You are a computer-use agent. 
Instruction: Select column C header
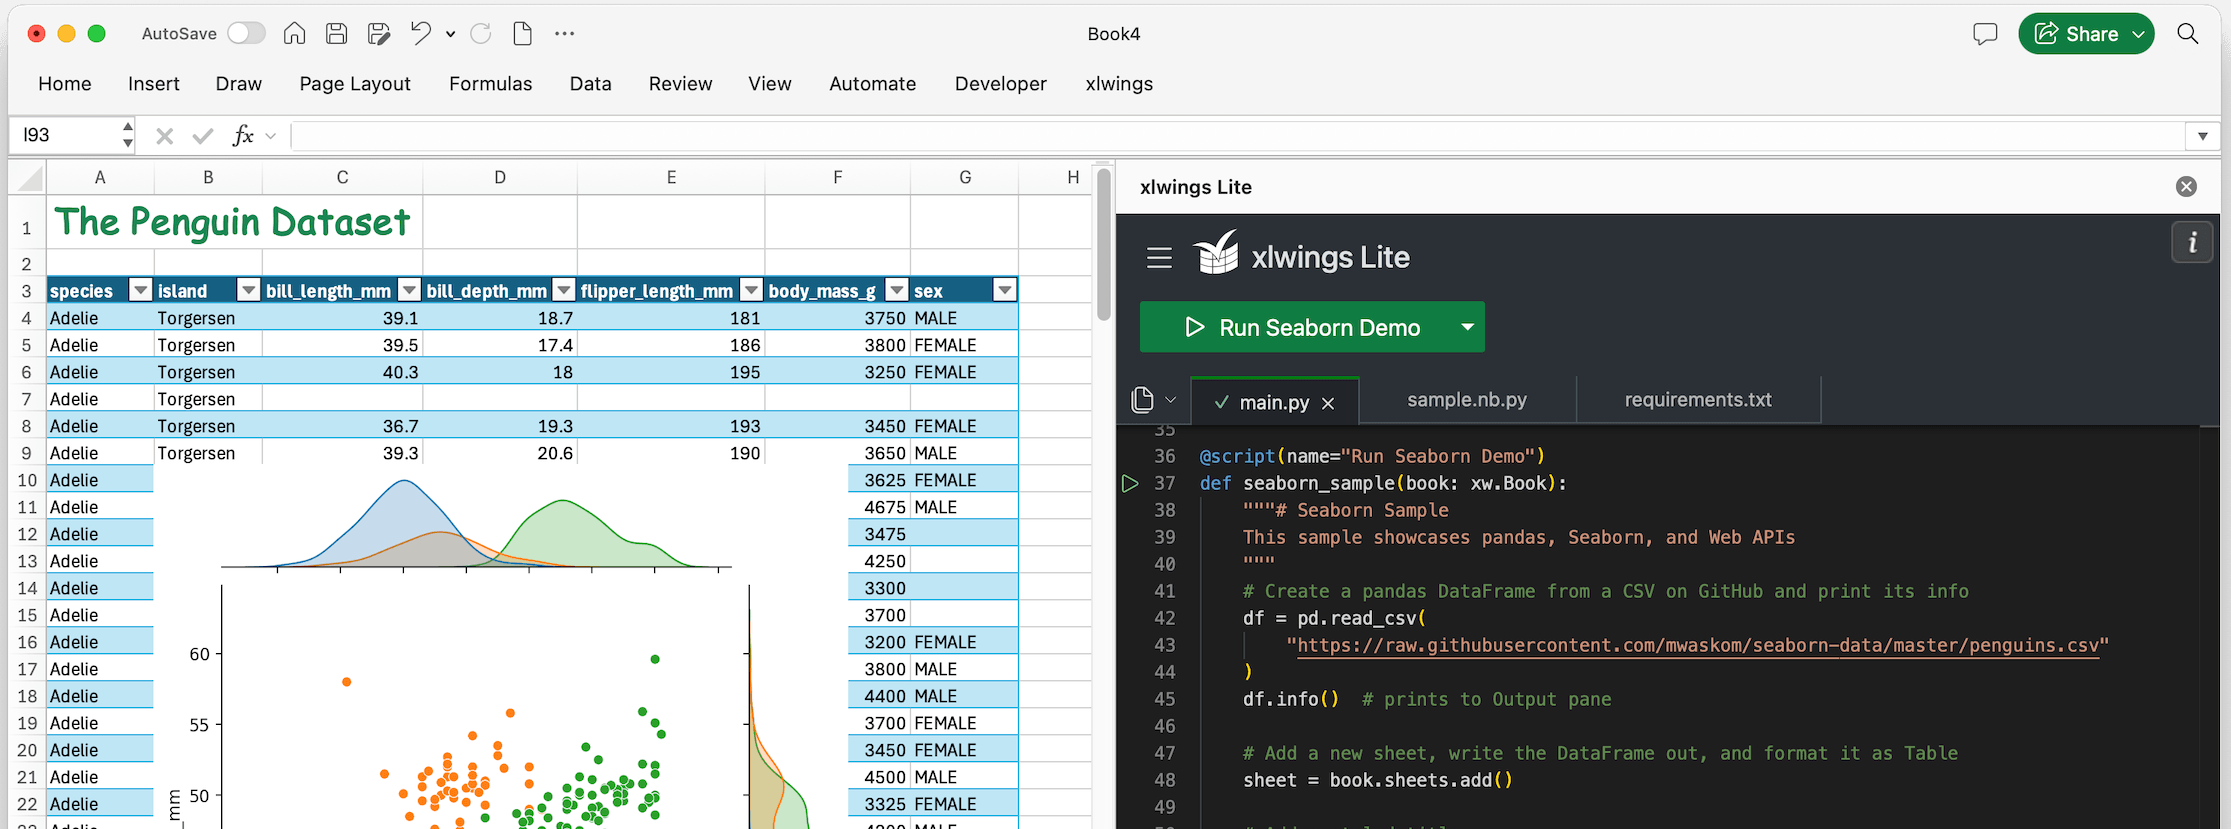tap(342, 178)
